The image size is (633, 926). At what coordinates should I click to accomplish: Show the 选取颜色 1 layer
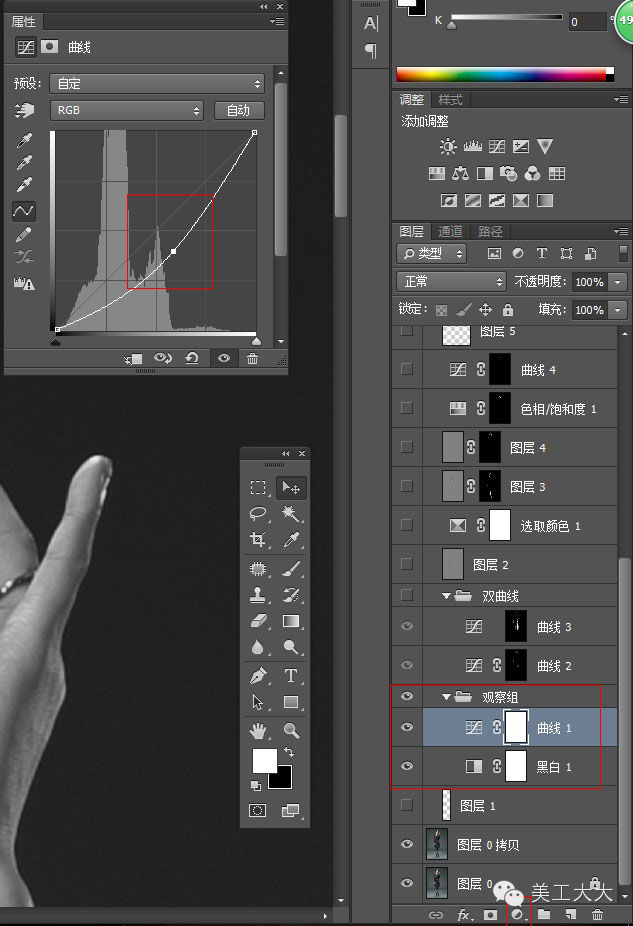click(x=407, y=524)
